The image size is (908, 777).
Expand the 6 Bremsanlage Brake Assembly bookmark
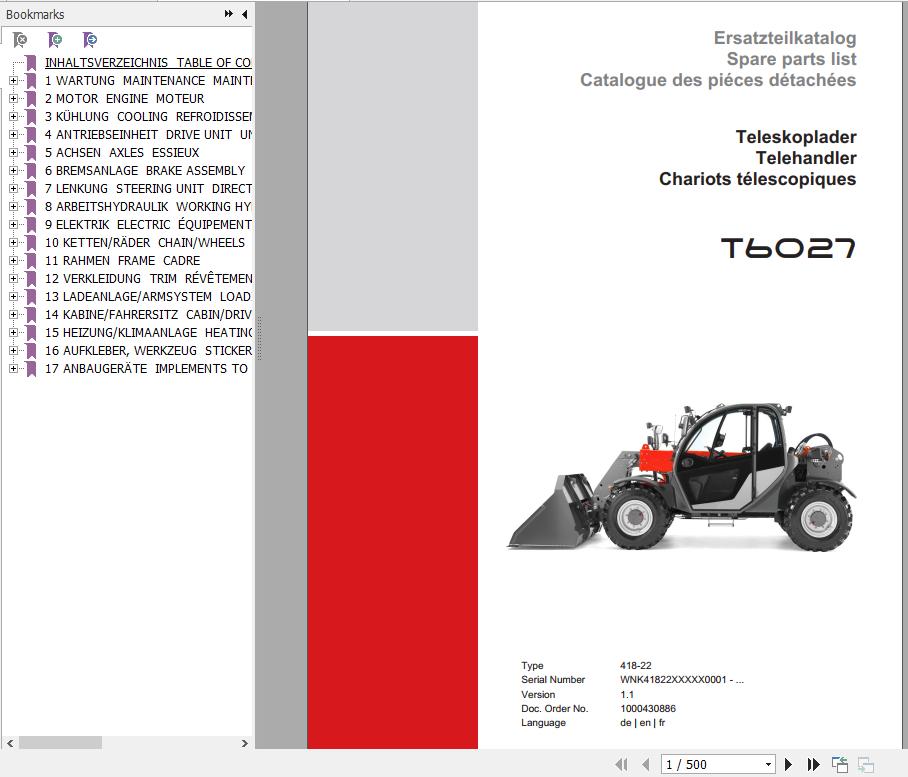point(13,170)
